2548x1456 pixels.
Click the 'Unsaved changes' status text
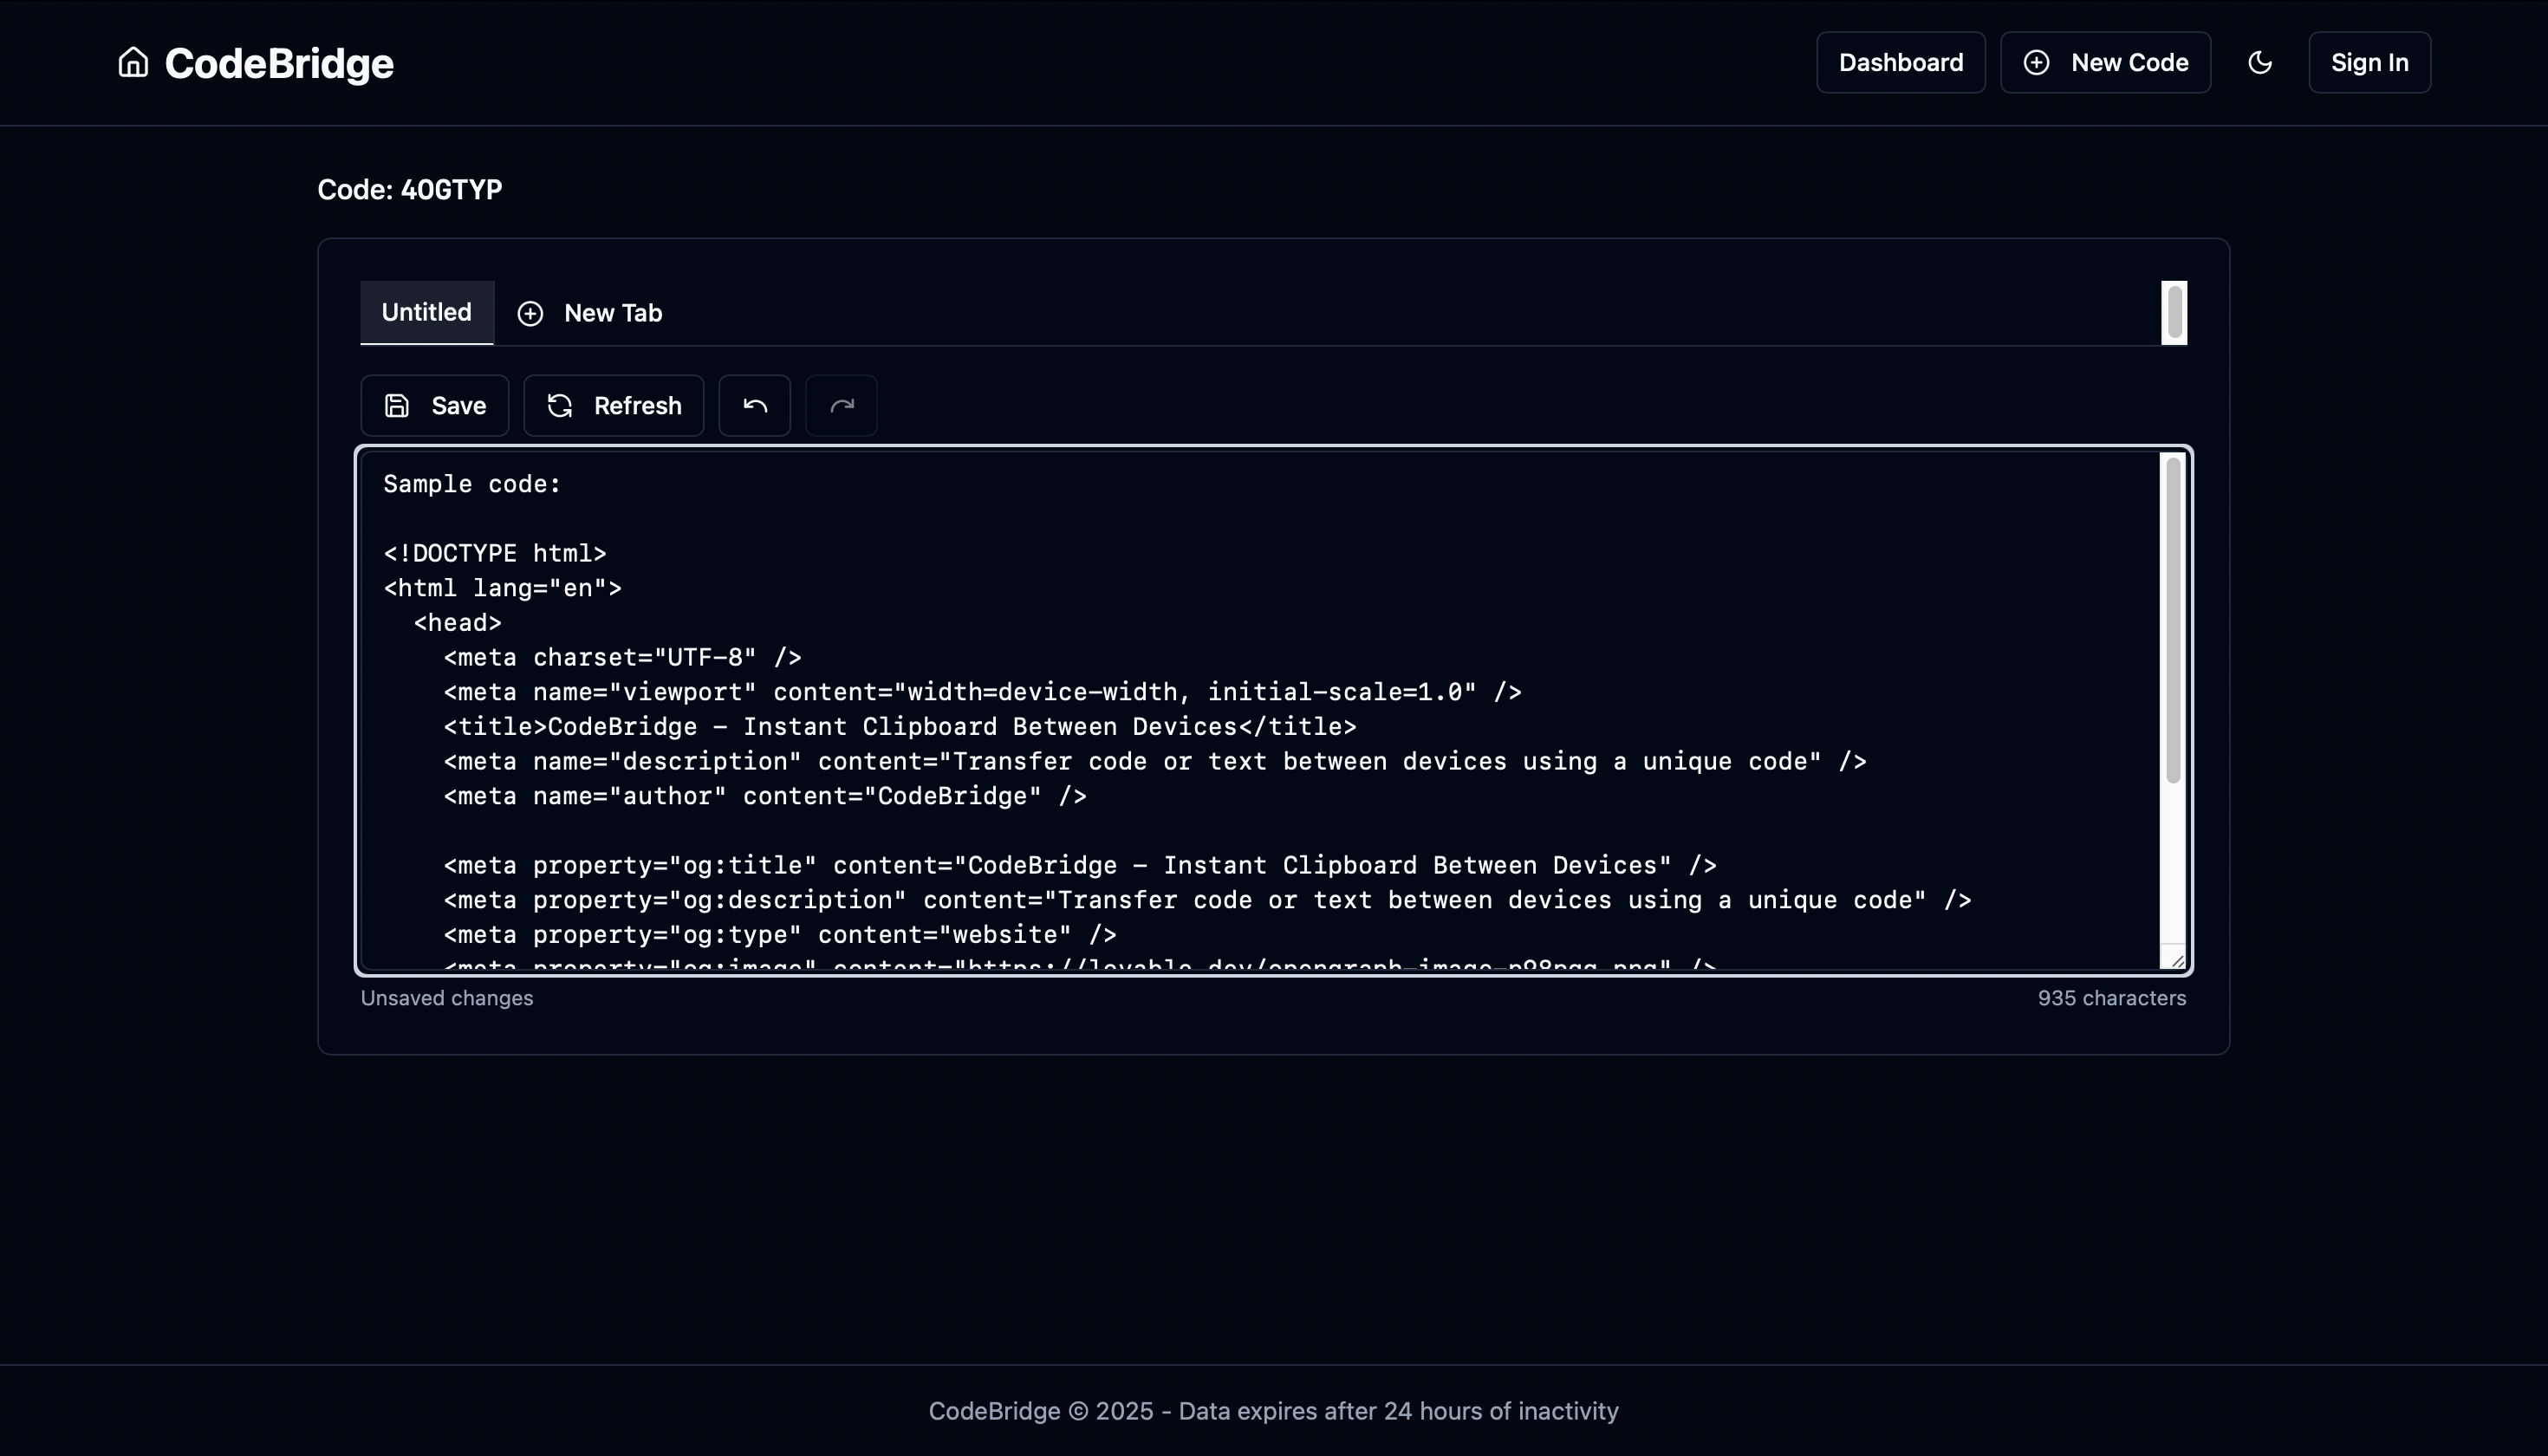[447, 998]
